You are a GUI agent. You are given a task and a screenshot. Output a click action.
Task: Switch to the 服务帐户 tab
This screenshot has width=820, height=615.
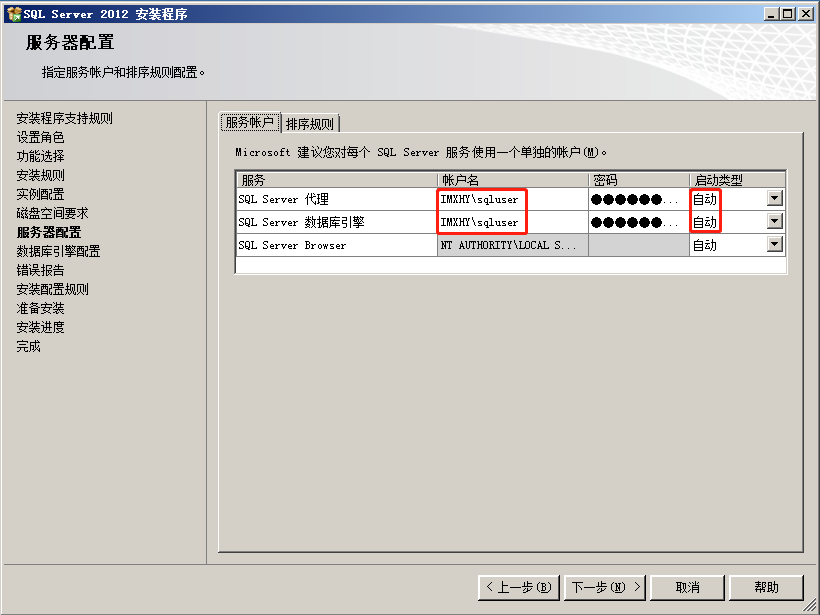coord(250,122)
